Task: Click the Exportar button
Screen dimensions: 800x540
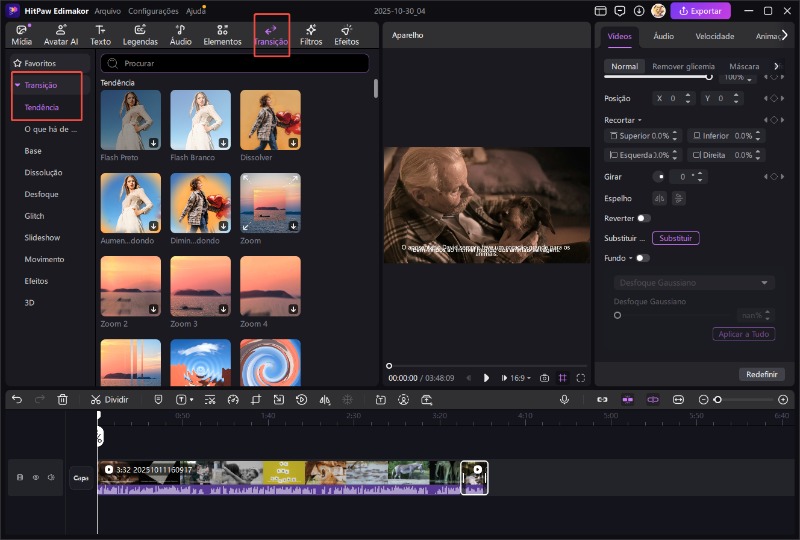Action: 700,11
